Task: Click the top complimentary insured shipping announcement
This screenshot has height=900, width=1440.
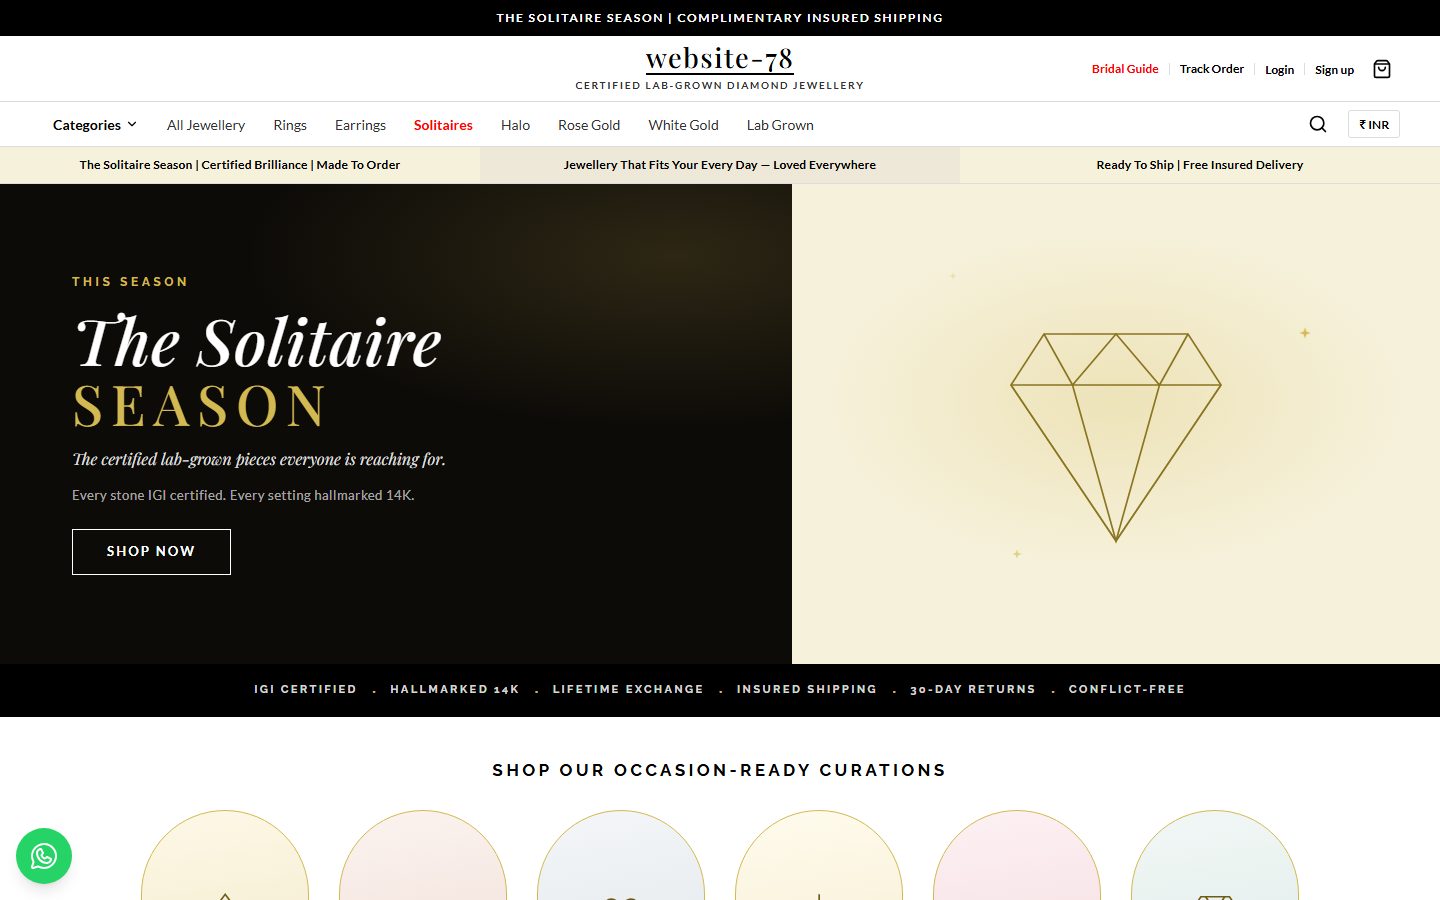Action: click(x=720, y=18)
